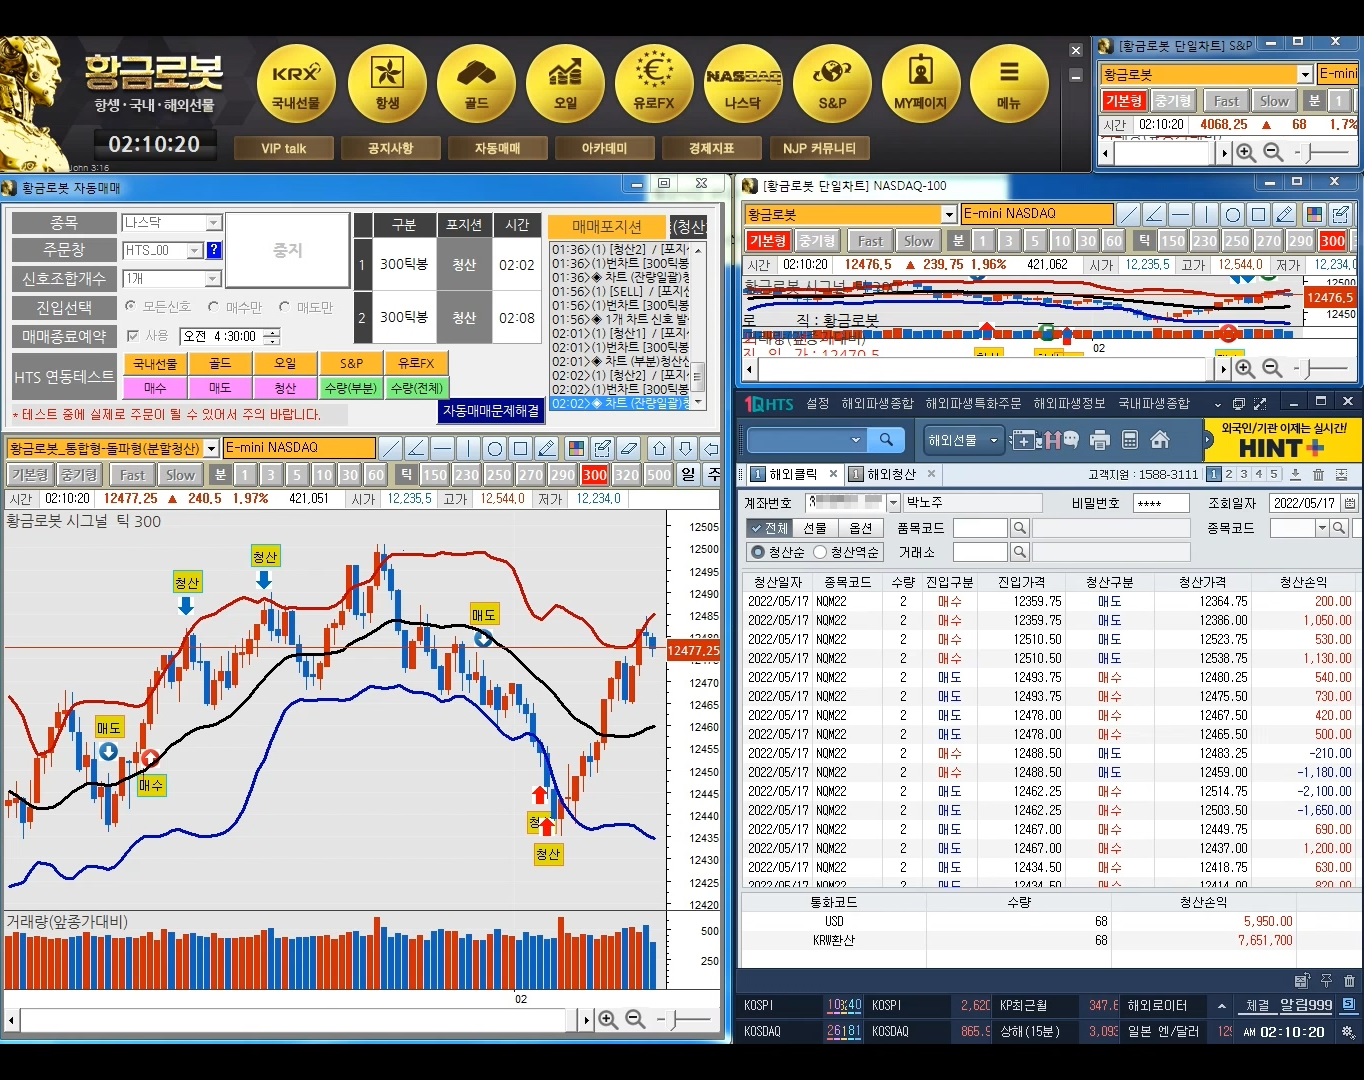The image size is (1372, 1080).
Task: Open the 오일 round icon
Action: pyautogui.click(x=566, y=84)
